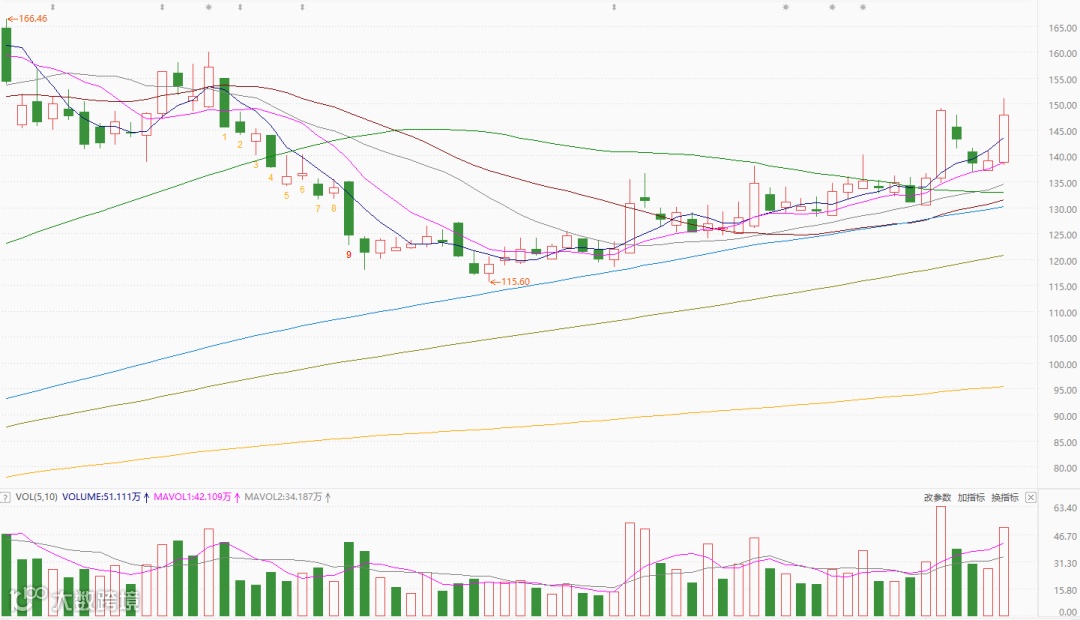Viewport: 1080px width, 620px height.
Task: Click the leftmost event marker above the chart
Action: 53,8
